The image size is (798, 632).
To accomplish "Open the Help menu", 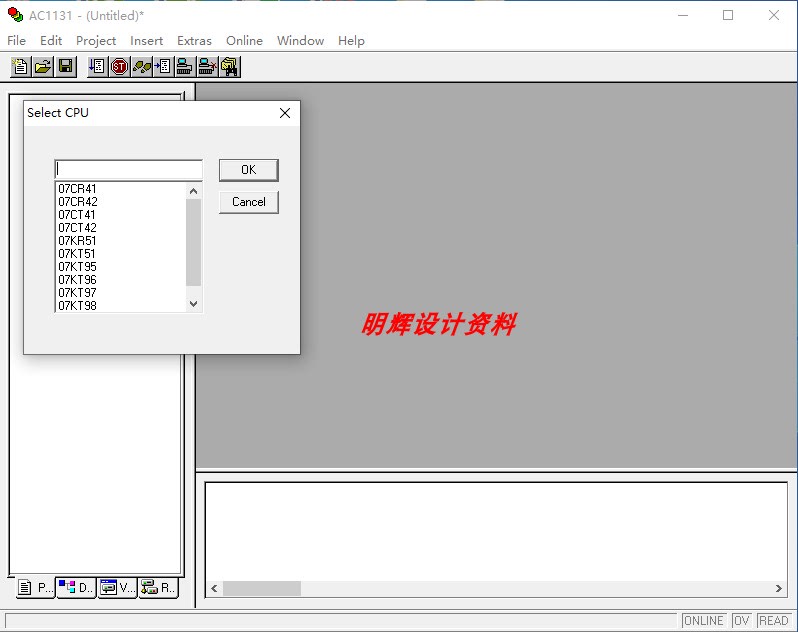I will click(x=351, y=41).
